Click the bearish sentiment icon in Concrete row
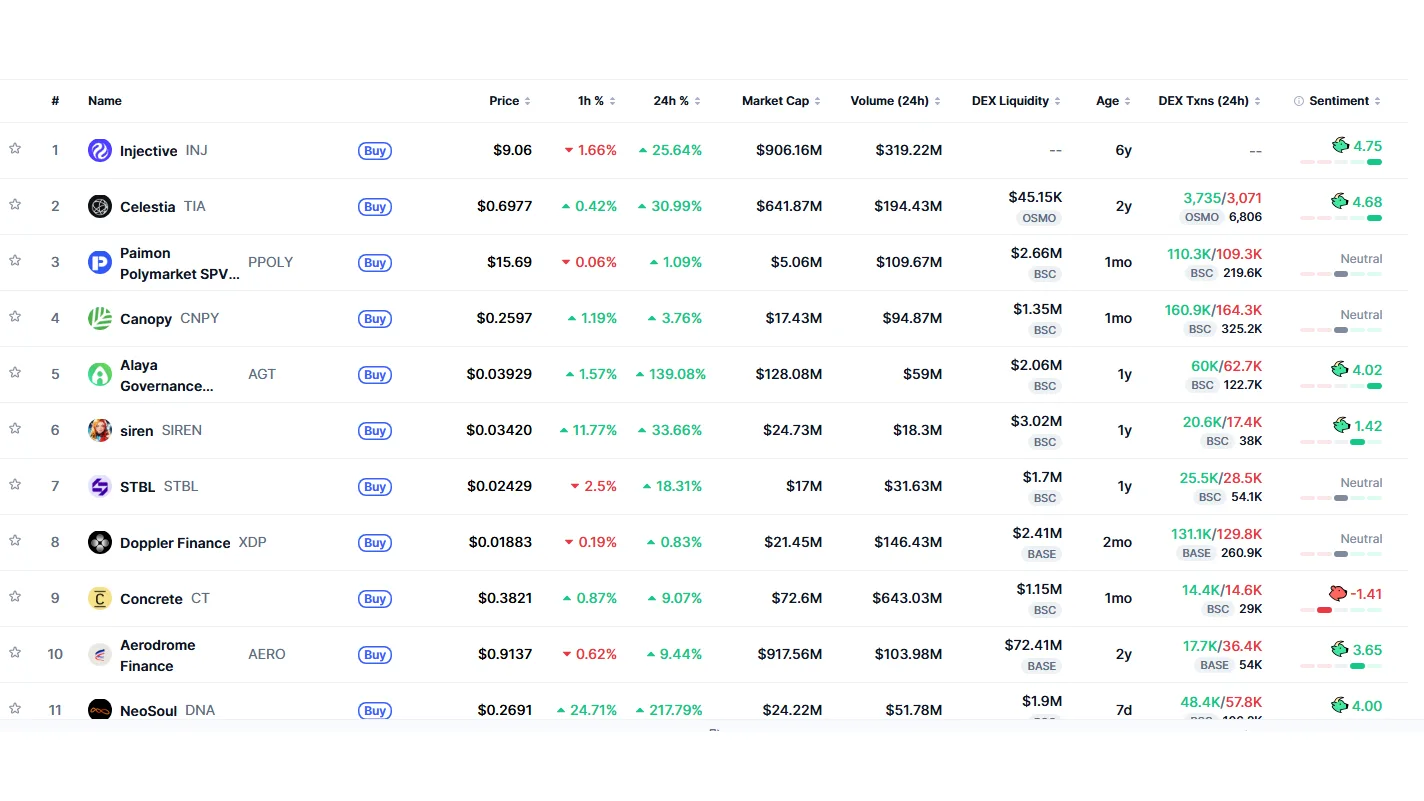The height and width of the screenshot is (801, 1424). (x=1338, y=593)
